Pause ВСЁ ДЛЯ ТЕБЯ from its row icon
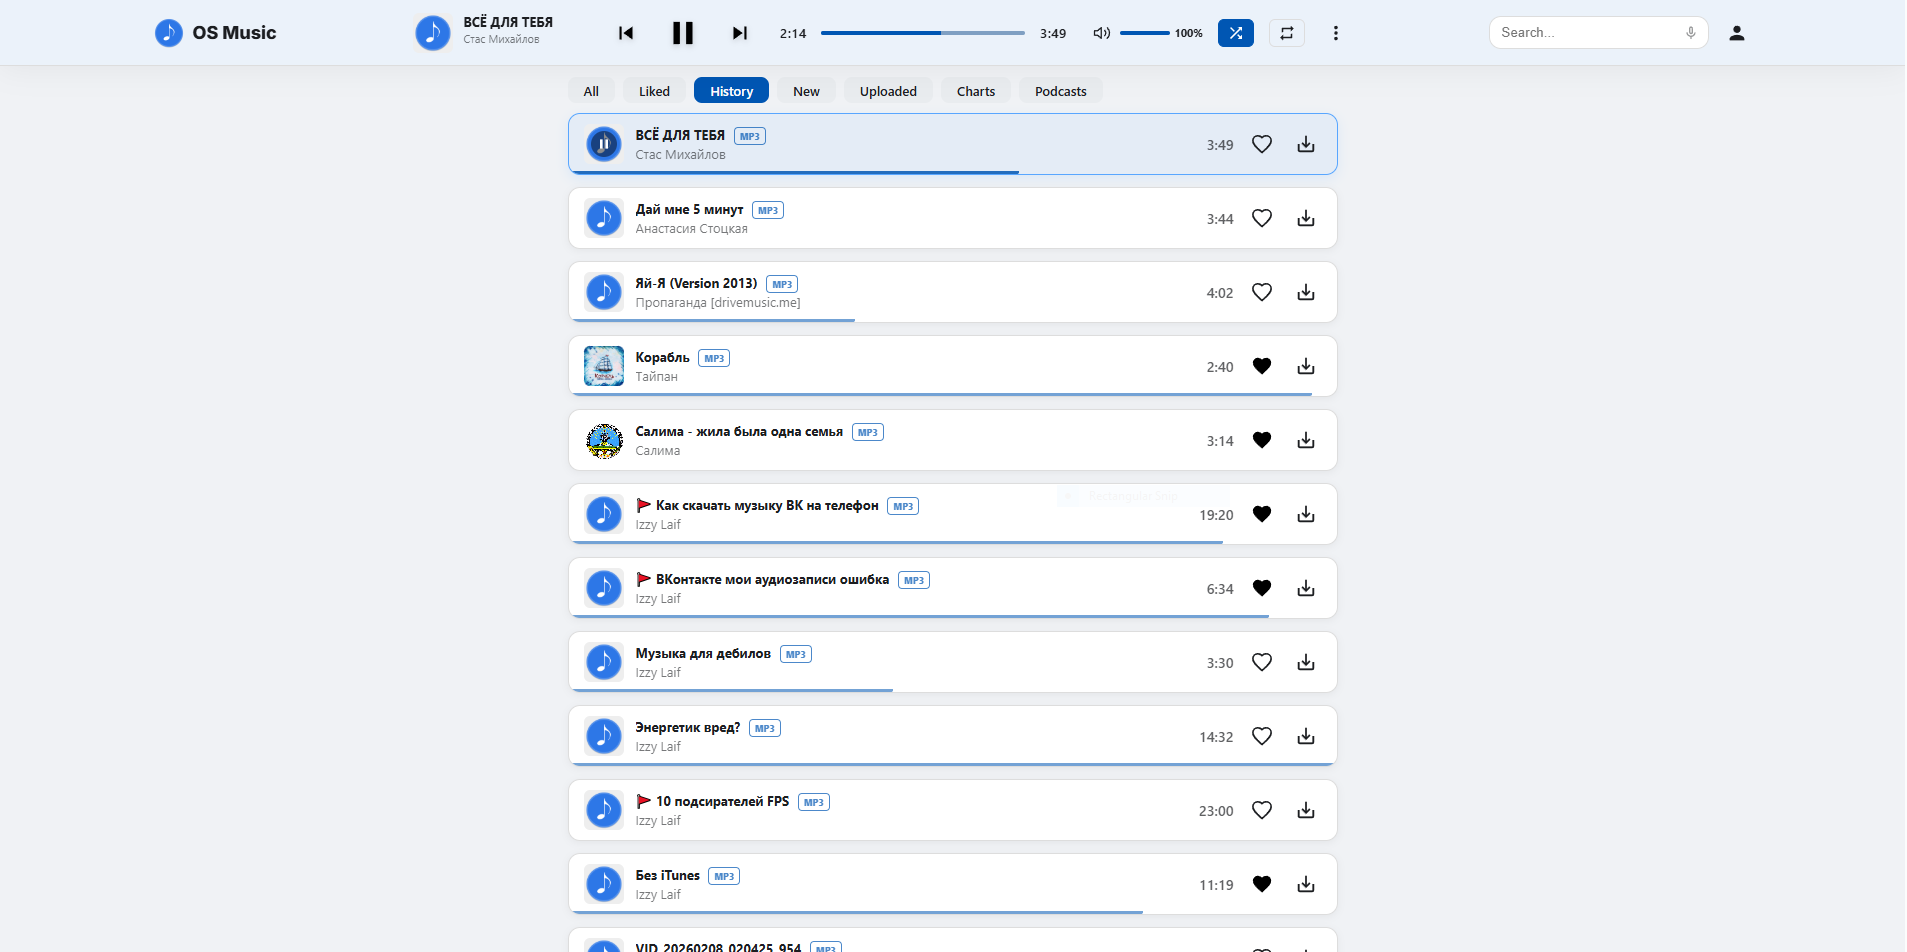1907x952 pixels. click(x=604, y=144)
